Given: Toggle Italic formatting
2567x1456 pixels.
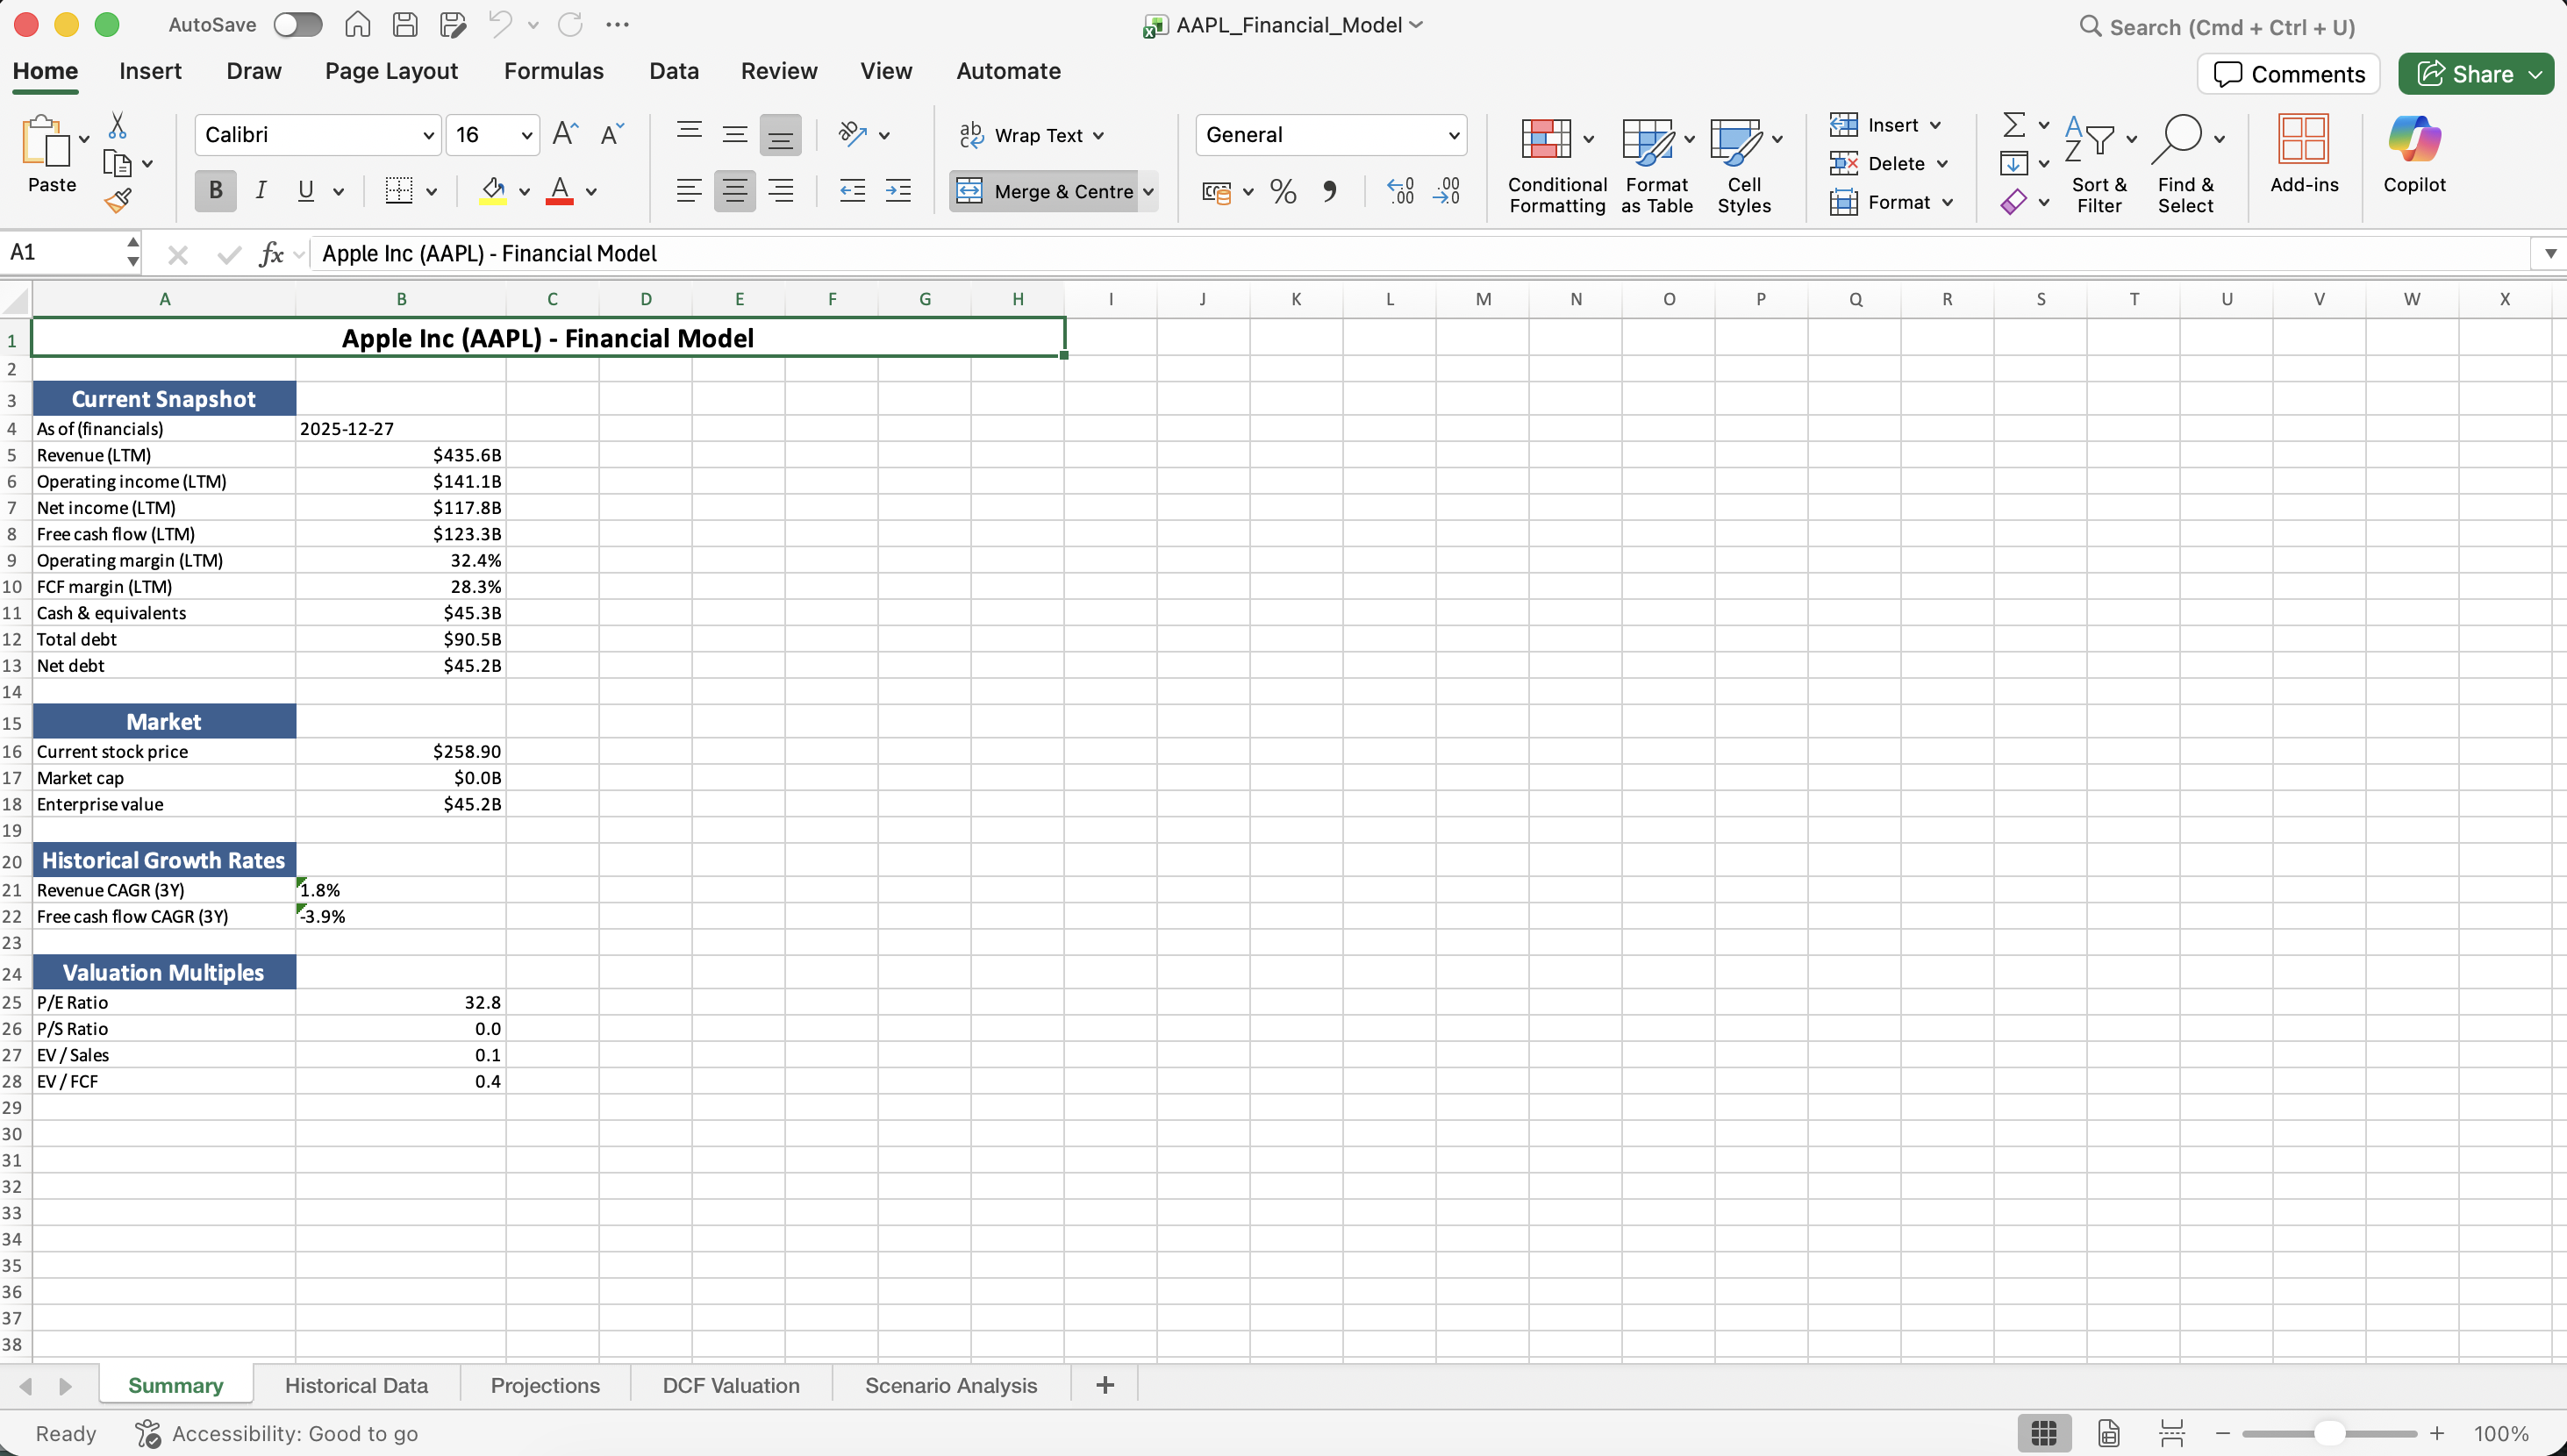Looking at the screenshot, I should (x=261, y=191).
